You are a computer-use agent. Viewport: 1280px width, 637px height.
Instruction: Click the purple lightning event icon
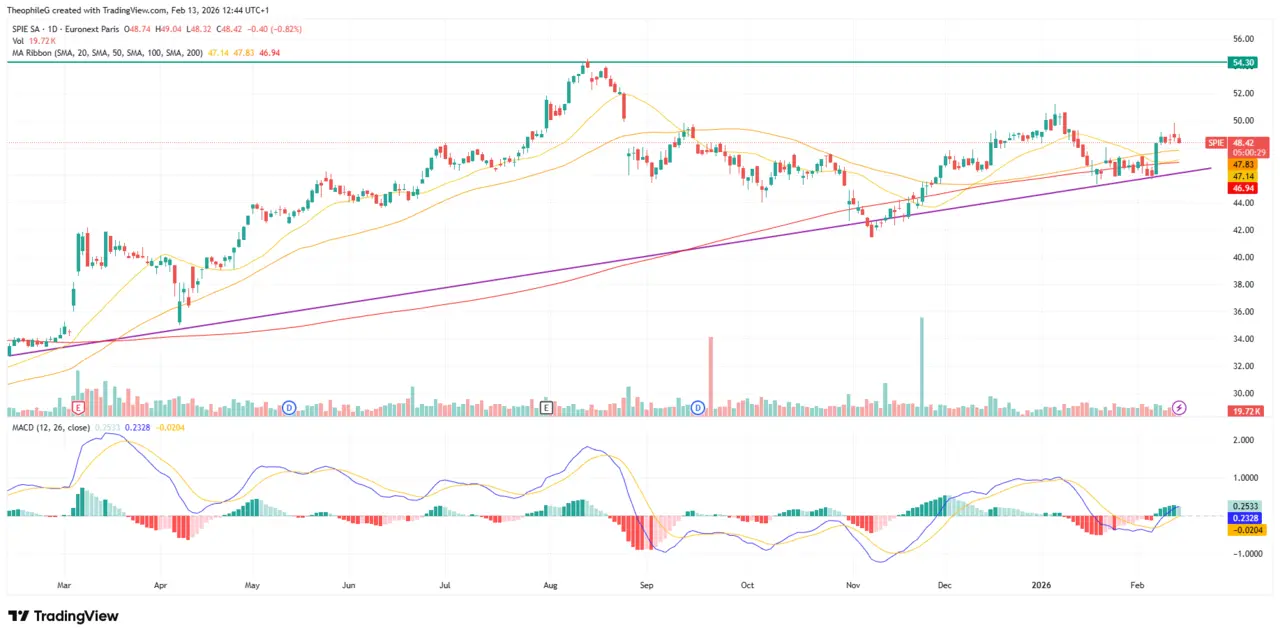coord(1179,407)
